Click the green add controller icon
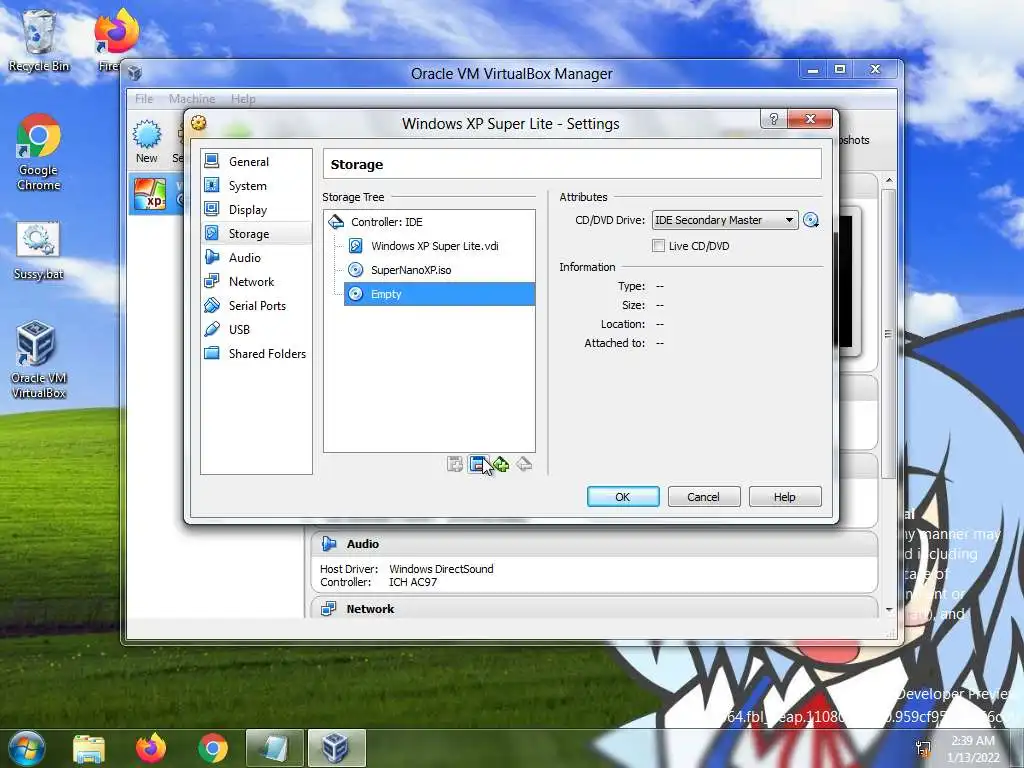The width and height of the screenshot is (1024, 768). click(501, 464)
